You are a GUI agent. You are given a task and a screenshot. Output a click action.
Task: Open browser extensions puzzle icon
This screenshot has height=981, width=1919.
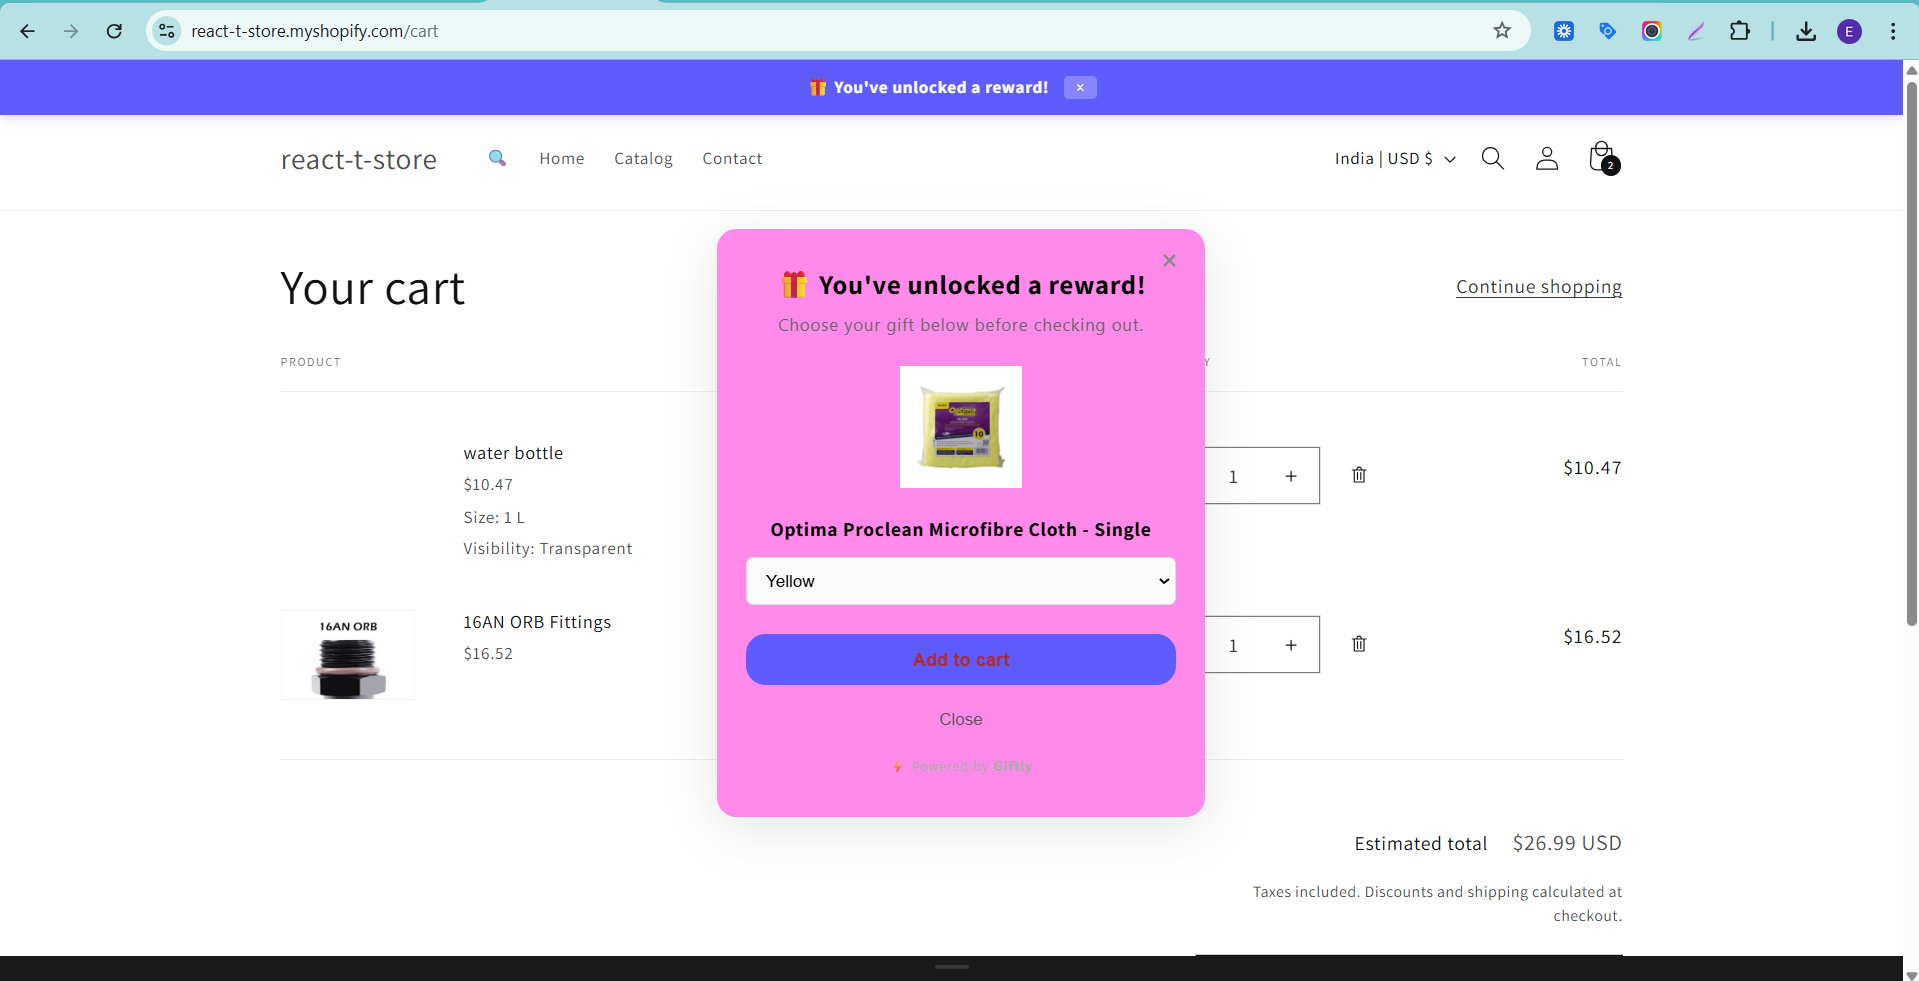click(x=1739, y=31)
